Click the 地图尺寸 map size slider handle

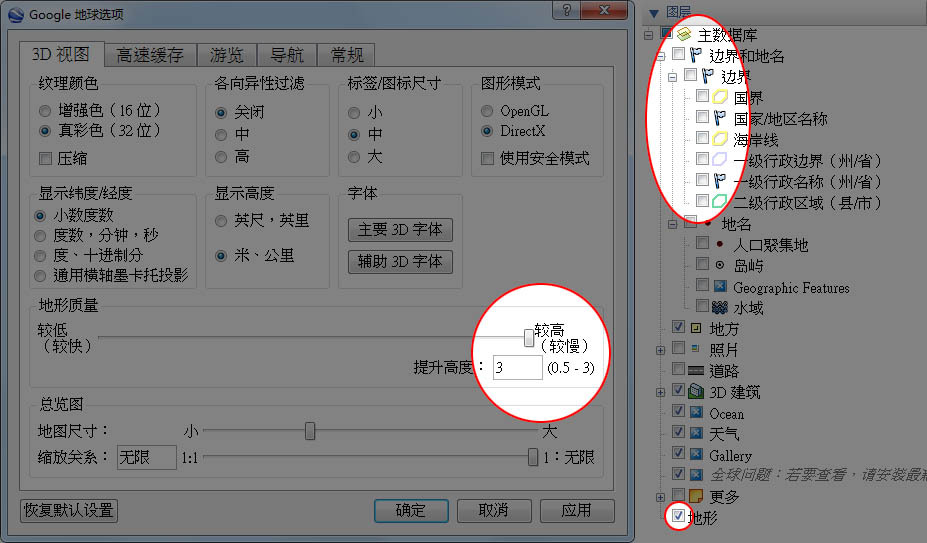tap(310, 431)
